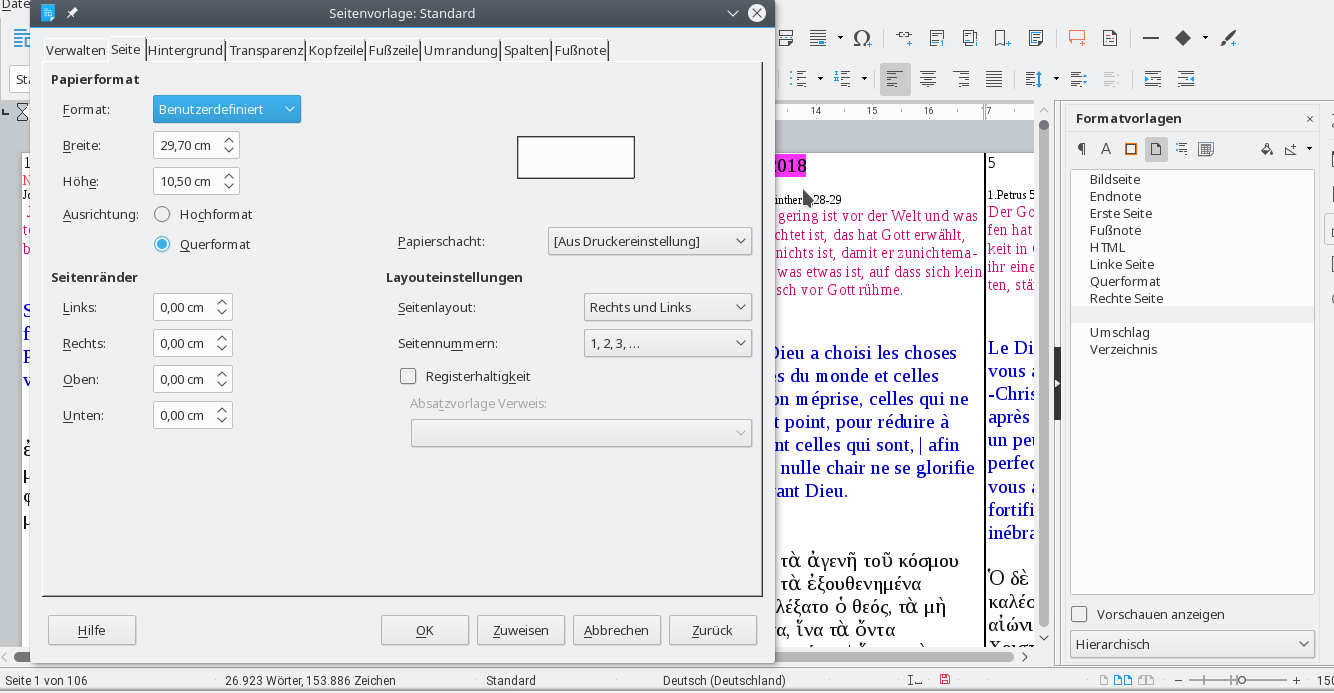
Task: Show frame styles in Formatvorlagen panel
Action: 1131,149
